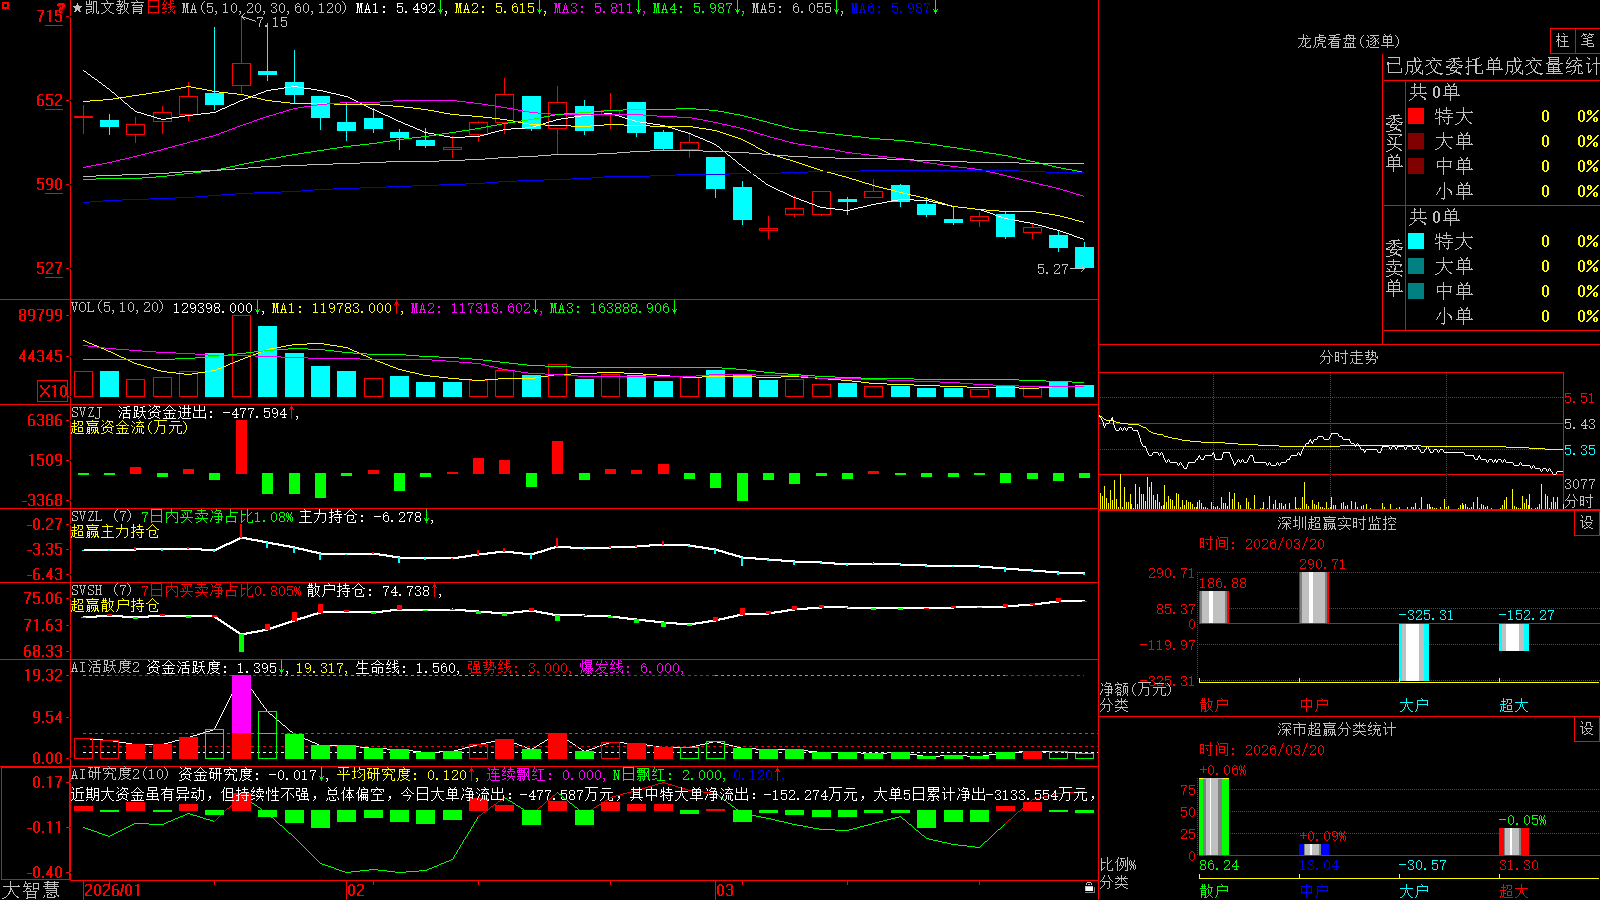
Task: Click the 03 month timeline marker
Action: pos(725,890)
